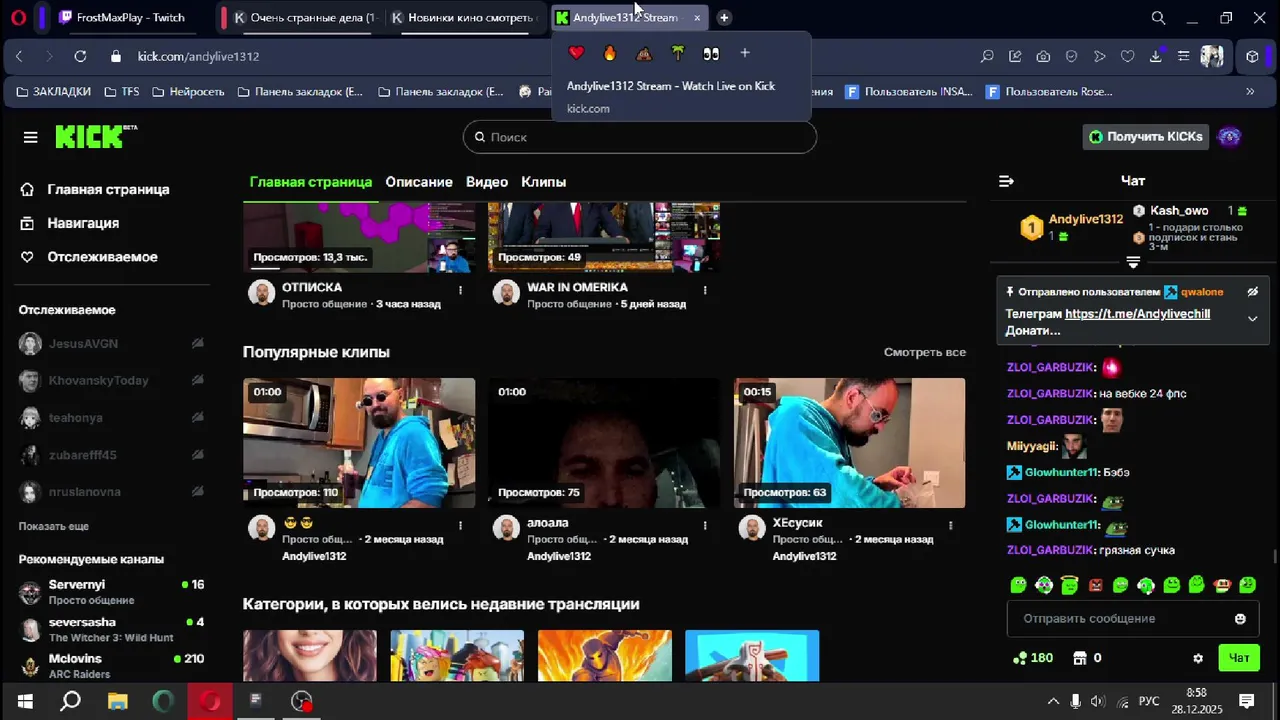Open File Explorer from the taskbar
The image size is (1280, 720).
click(x=117, y=701)
